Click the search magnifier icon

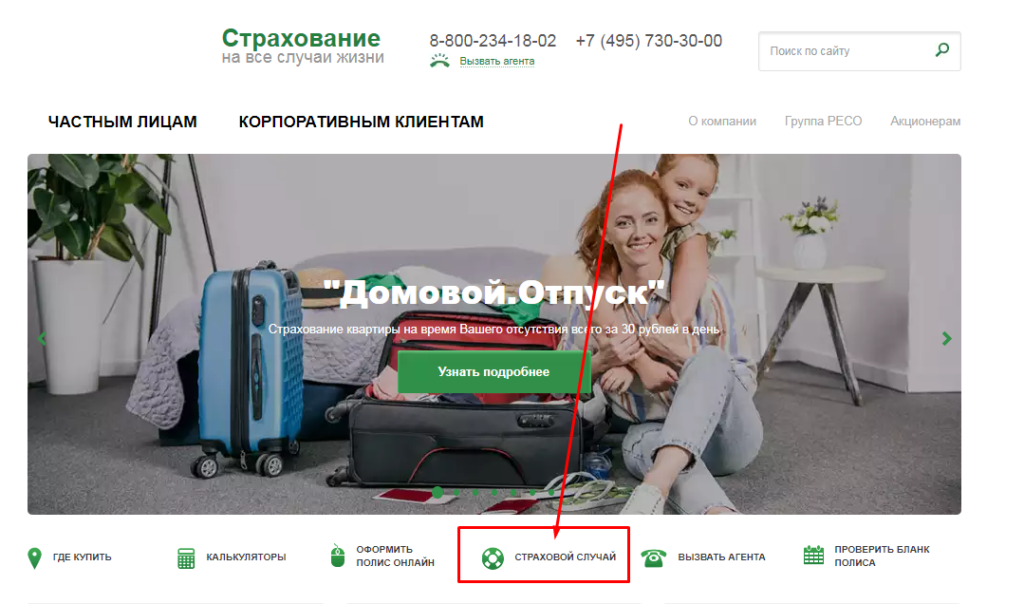point(942,50)
